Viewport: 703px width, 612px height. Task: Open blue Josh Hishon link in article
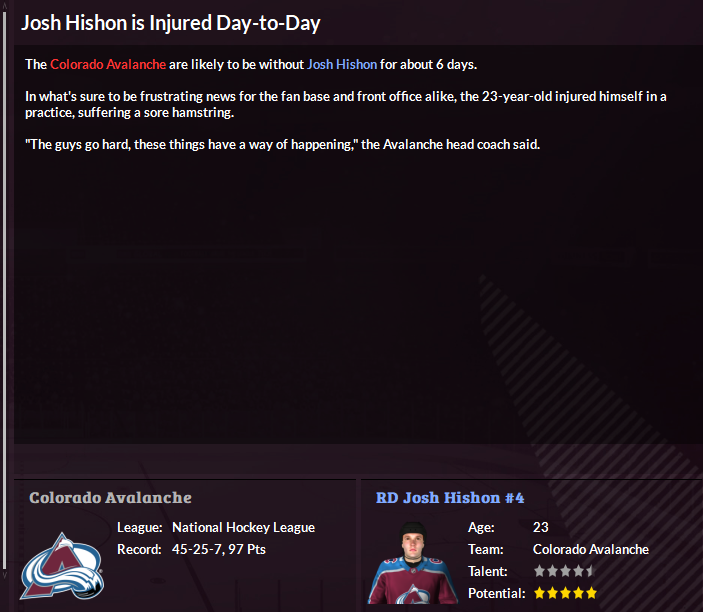tap(342, 64)
